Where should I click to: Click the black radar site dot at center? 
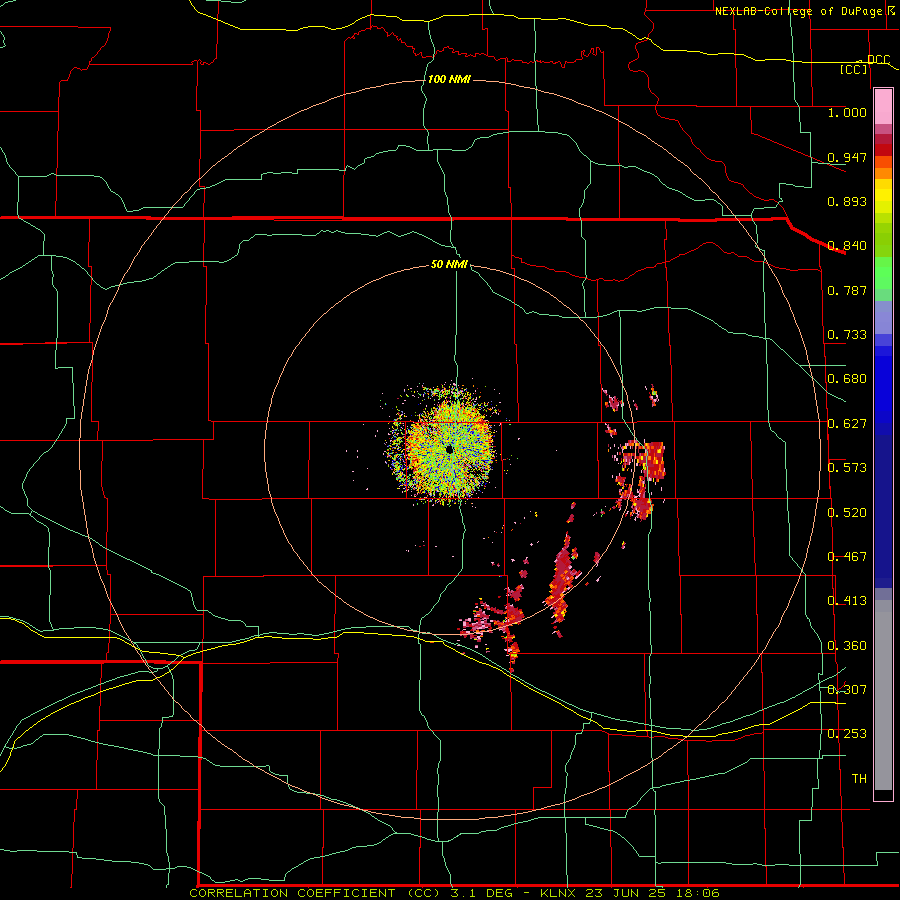(449, 449)
